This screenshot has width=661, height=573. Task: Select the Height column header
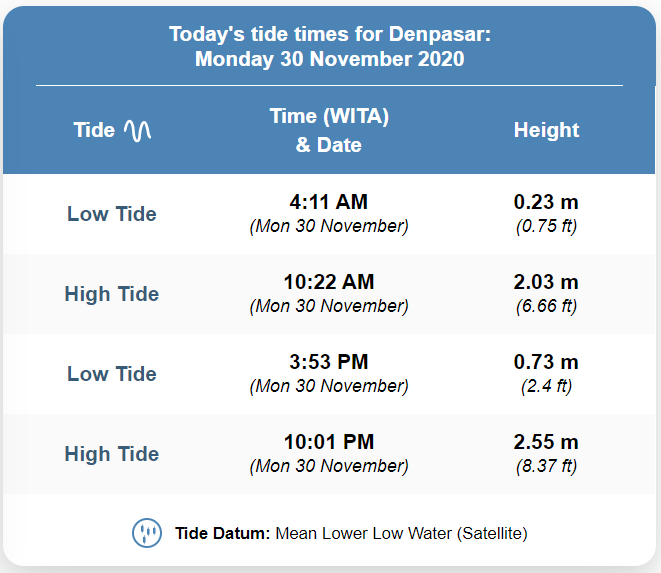546,130
